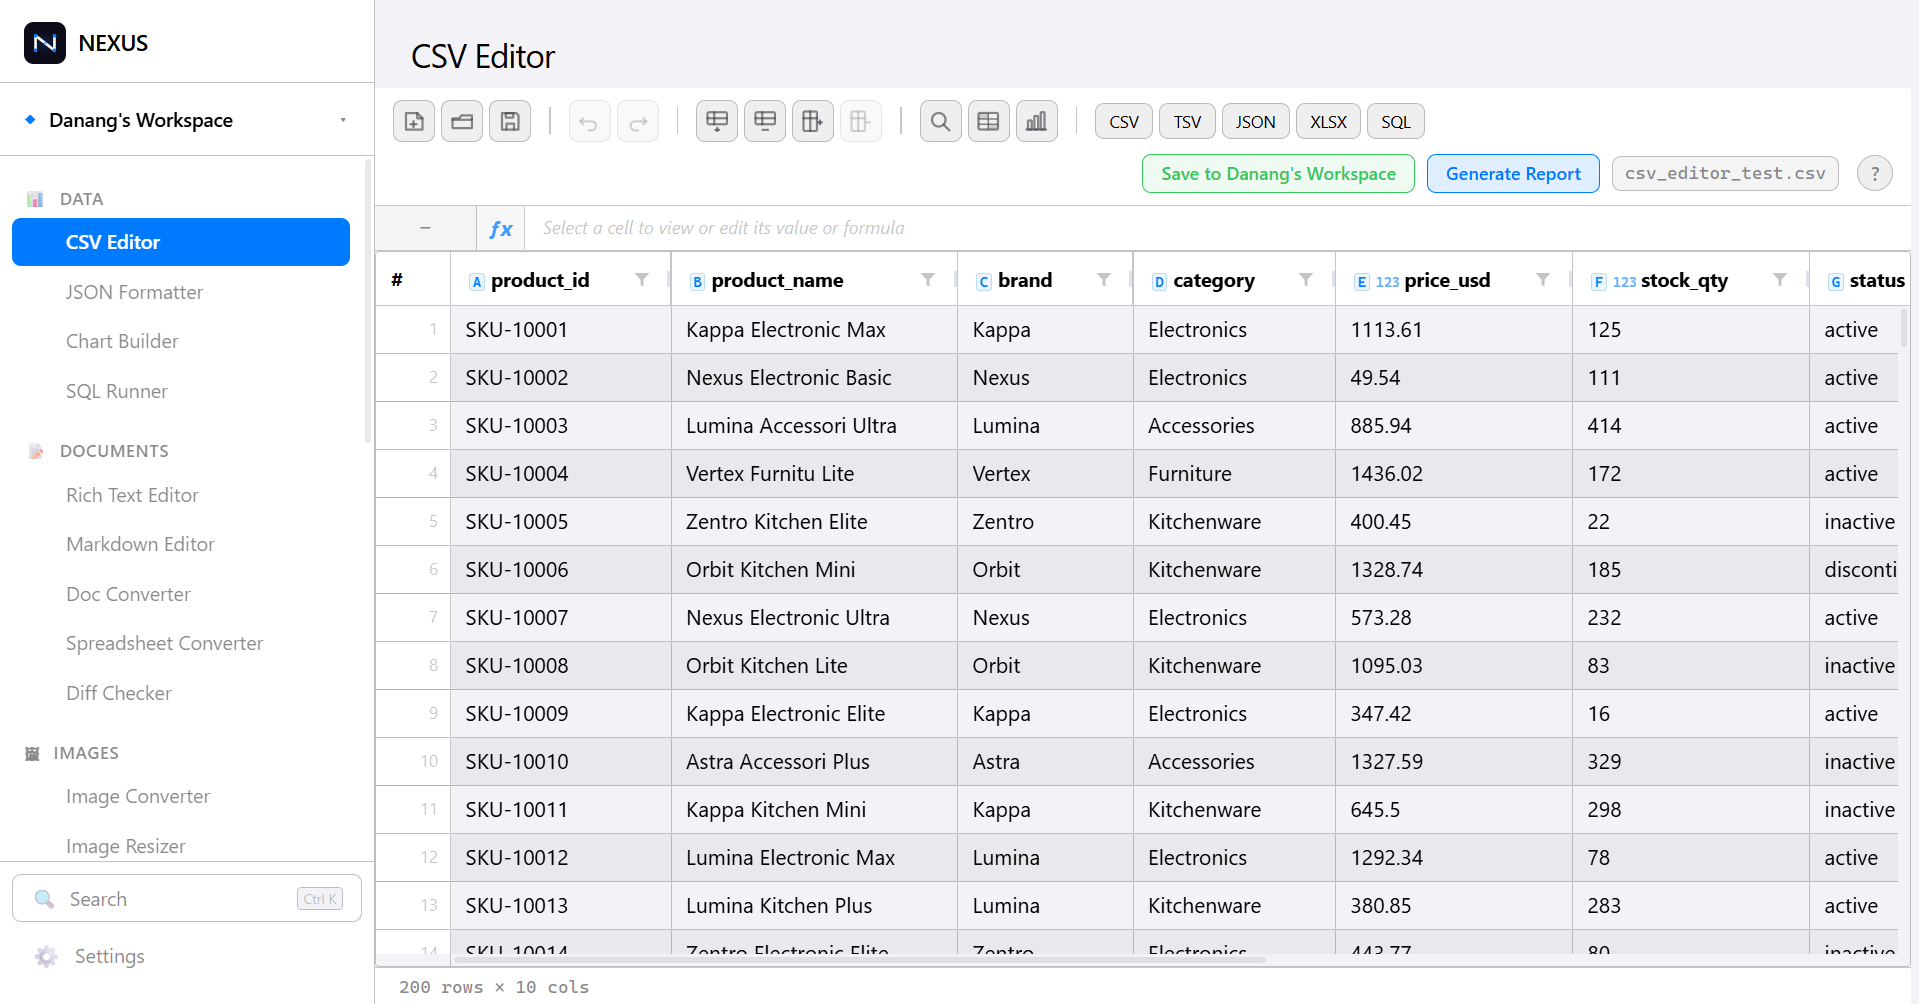1919x1004 pixels.
Task: Select cell Vertex Furnitu Lite
Action: tap(814, 473)
